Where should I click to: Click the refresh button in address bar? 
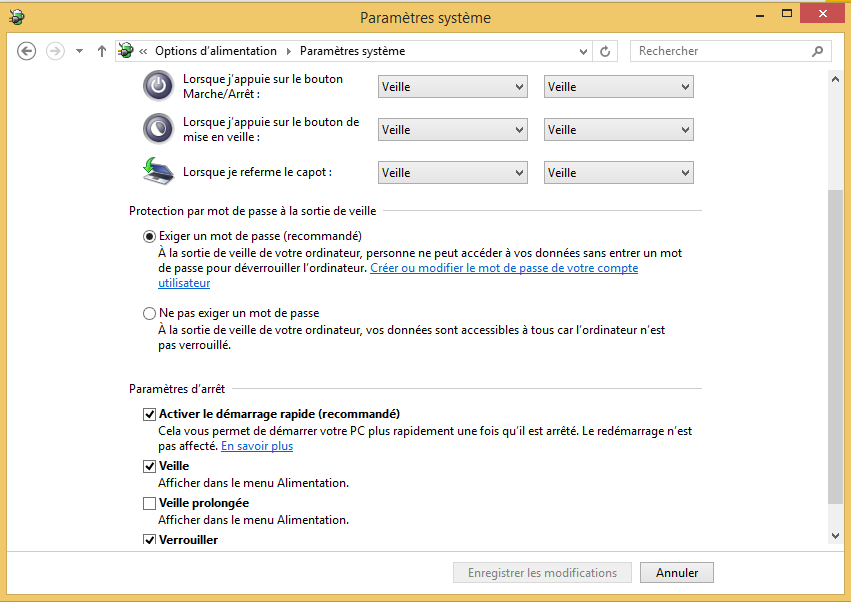tap(605, 51)
